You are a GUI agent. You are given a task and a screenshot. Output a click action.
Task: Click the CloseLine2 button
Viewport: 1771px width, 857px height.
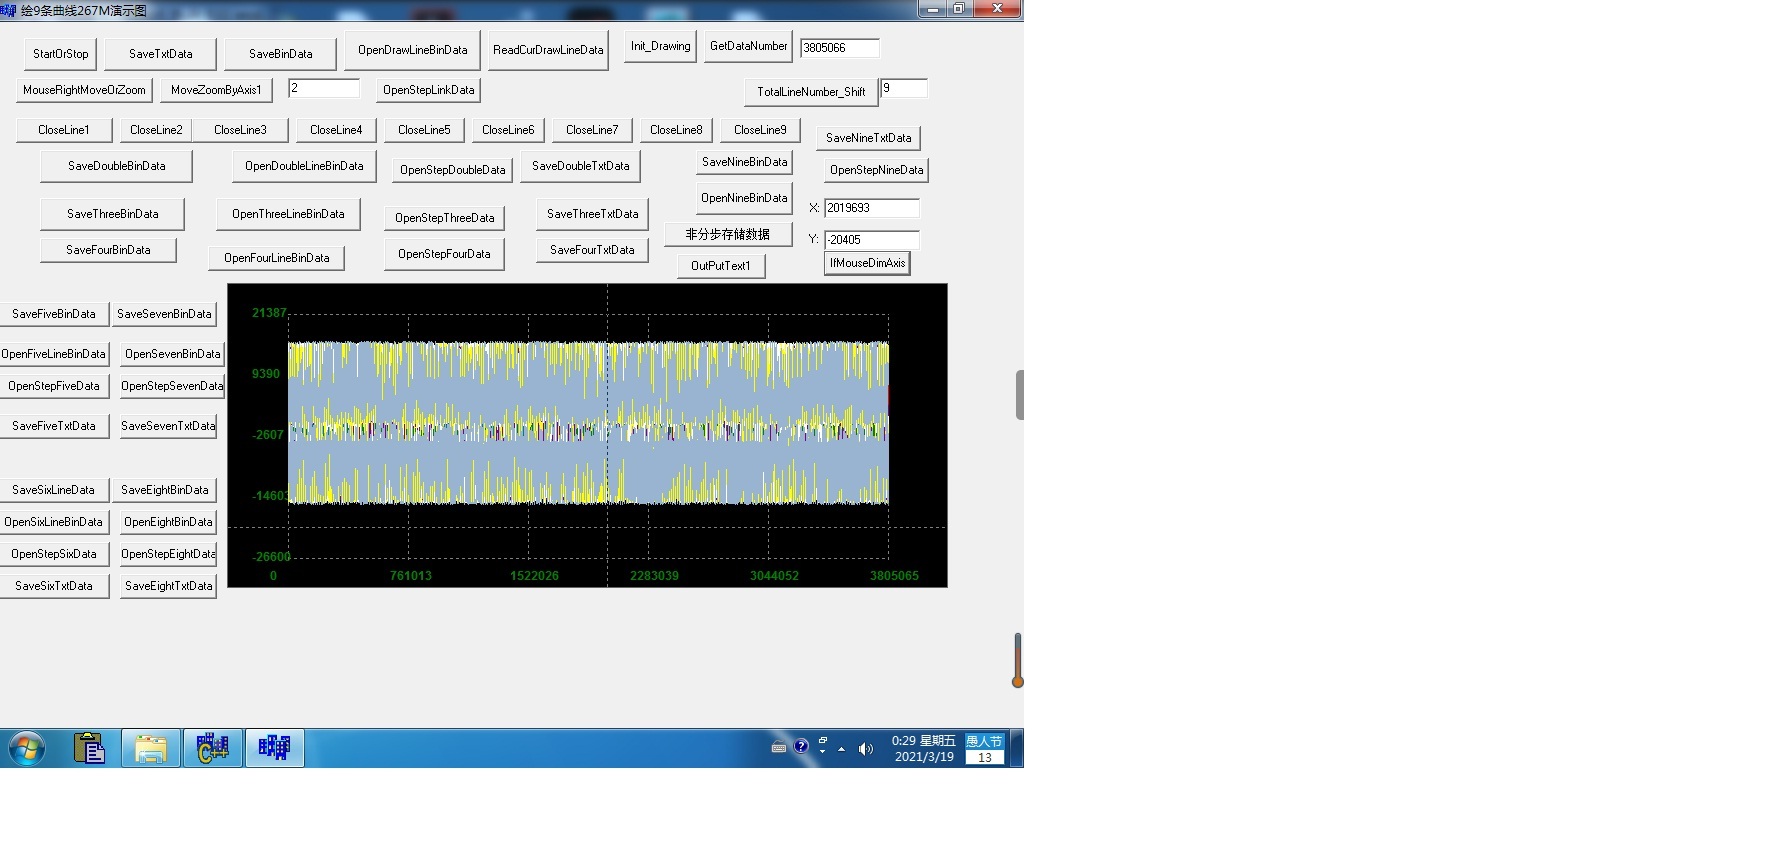click(x=157, y=130)
